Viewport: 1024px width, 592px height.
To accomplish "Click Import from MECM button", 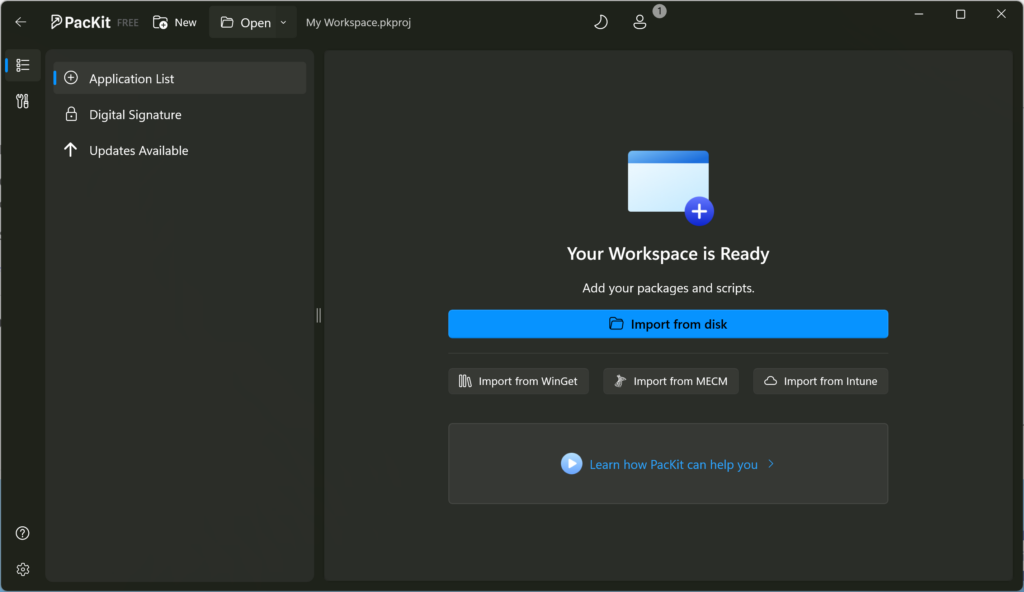I will [x=671, y=381].
